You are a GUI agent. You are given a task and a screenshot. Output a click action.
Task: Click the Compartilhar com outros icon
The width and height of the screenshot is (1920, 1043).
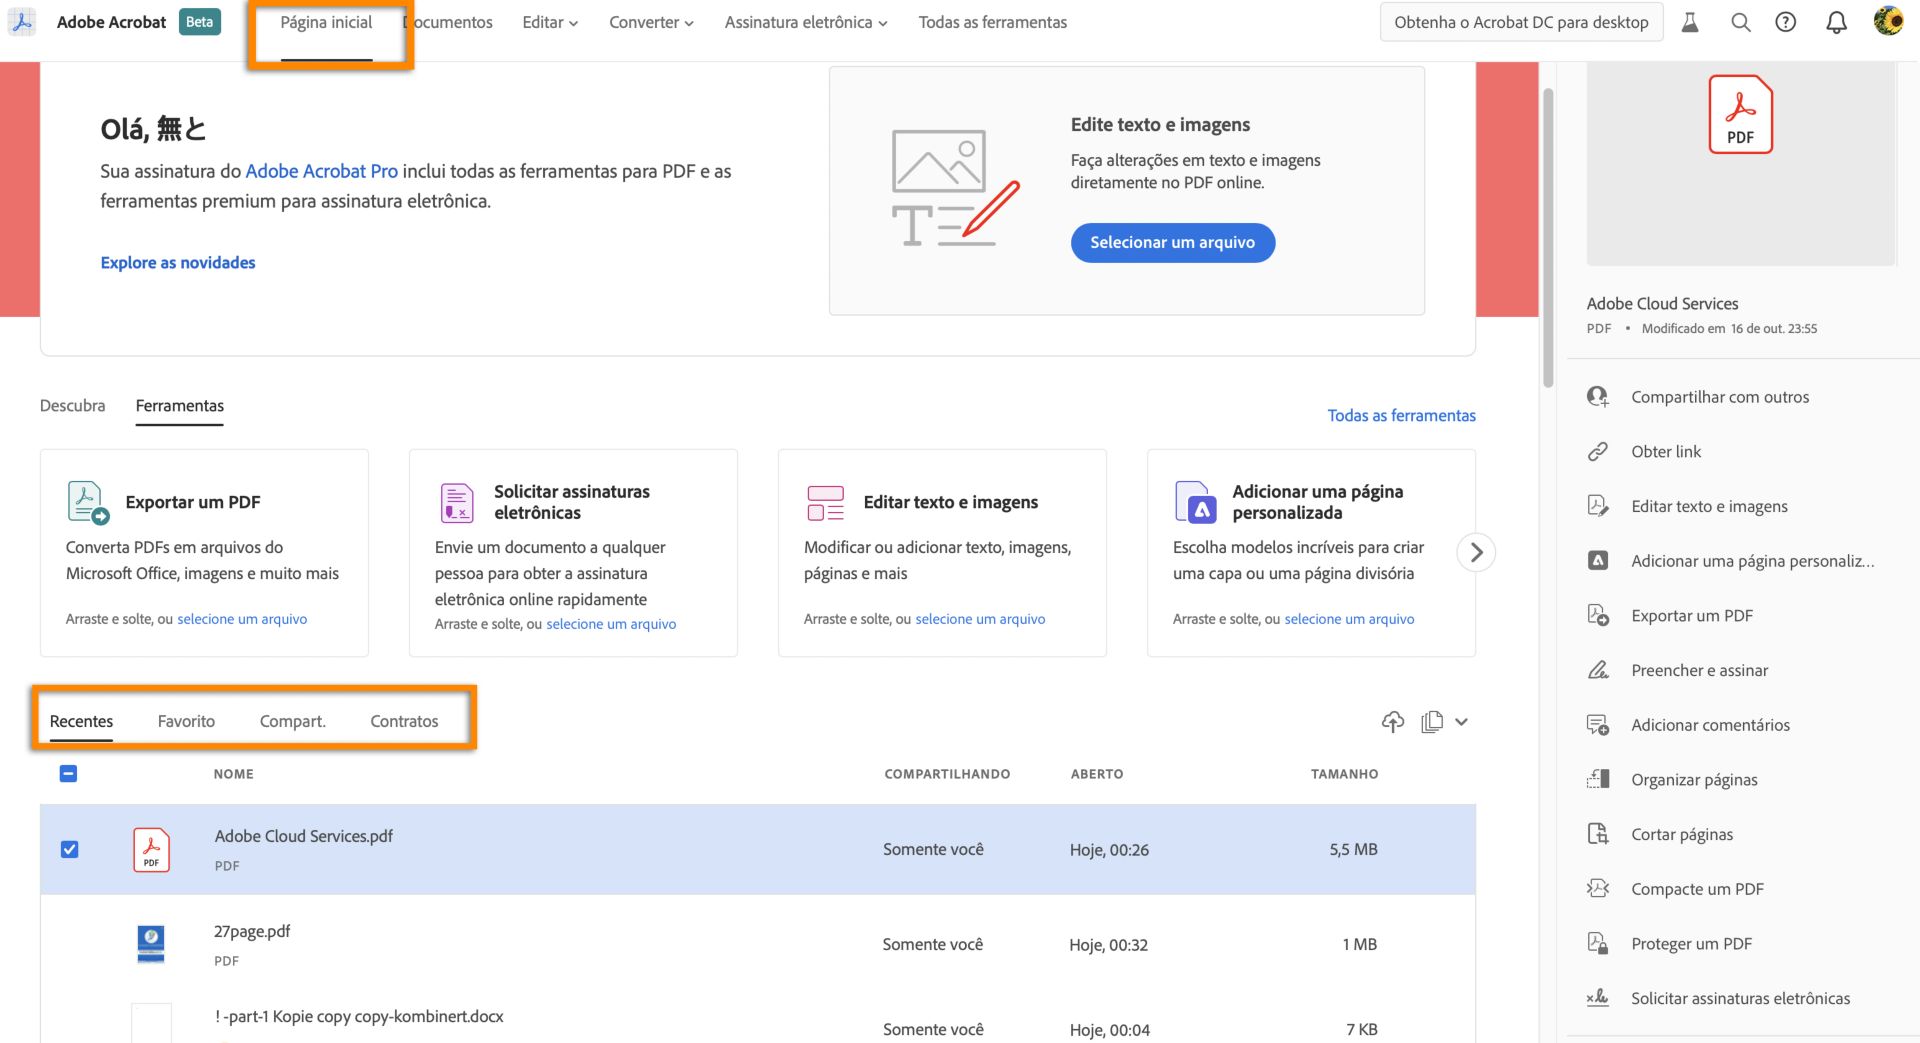[1598, 397]
